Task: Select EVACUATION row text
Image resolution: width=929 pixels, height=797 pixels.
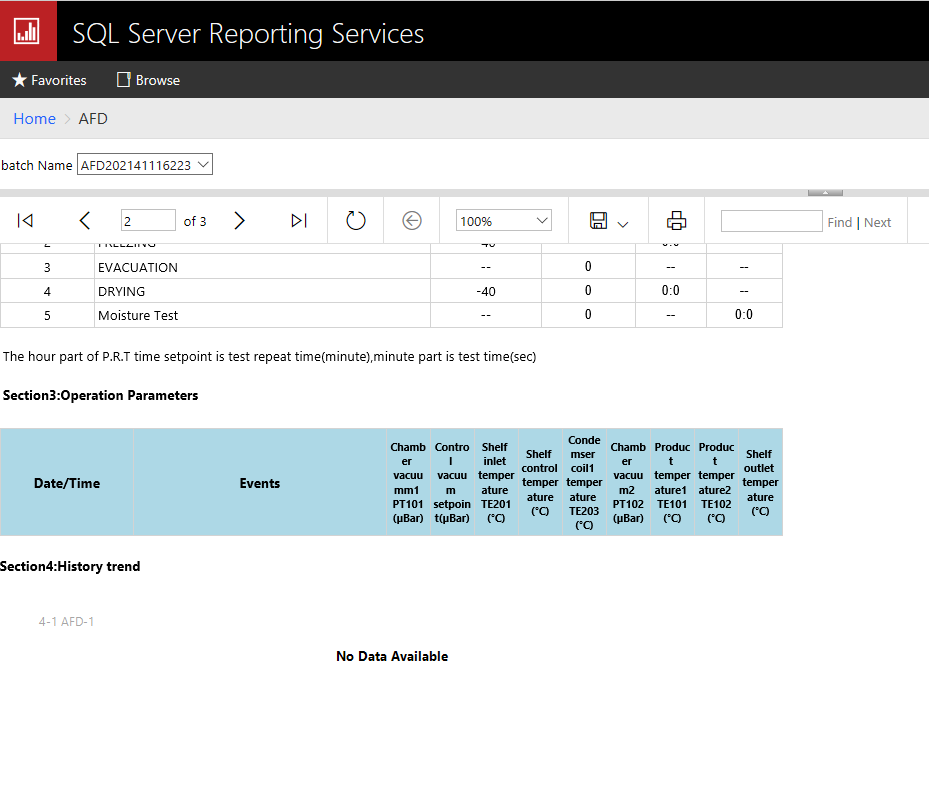Action: (137, 267)
